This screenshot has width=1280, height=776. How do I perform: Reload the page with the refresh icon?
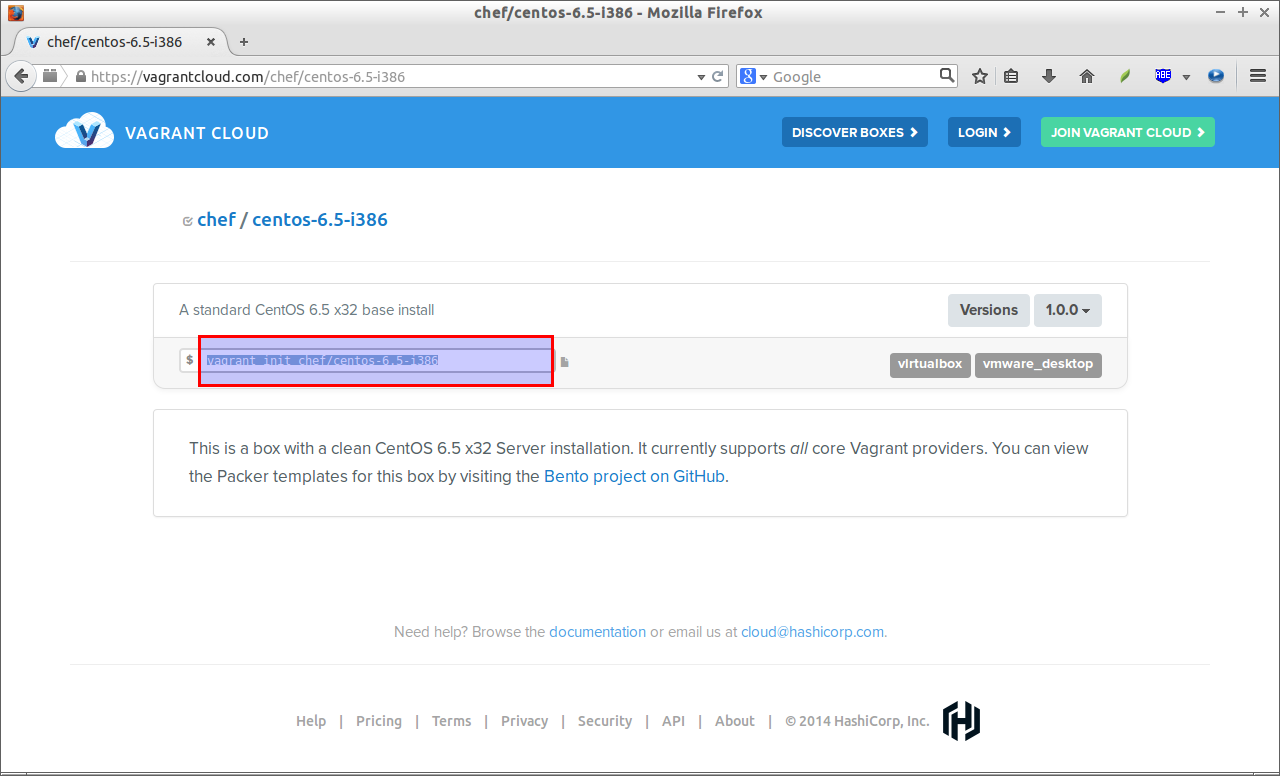click(718, 76)
